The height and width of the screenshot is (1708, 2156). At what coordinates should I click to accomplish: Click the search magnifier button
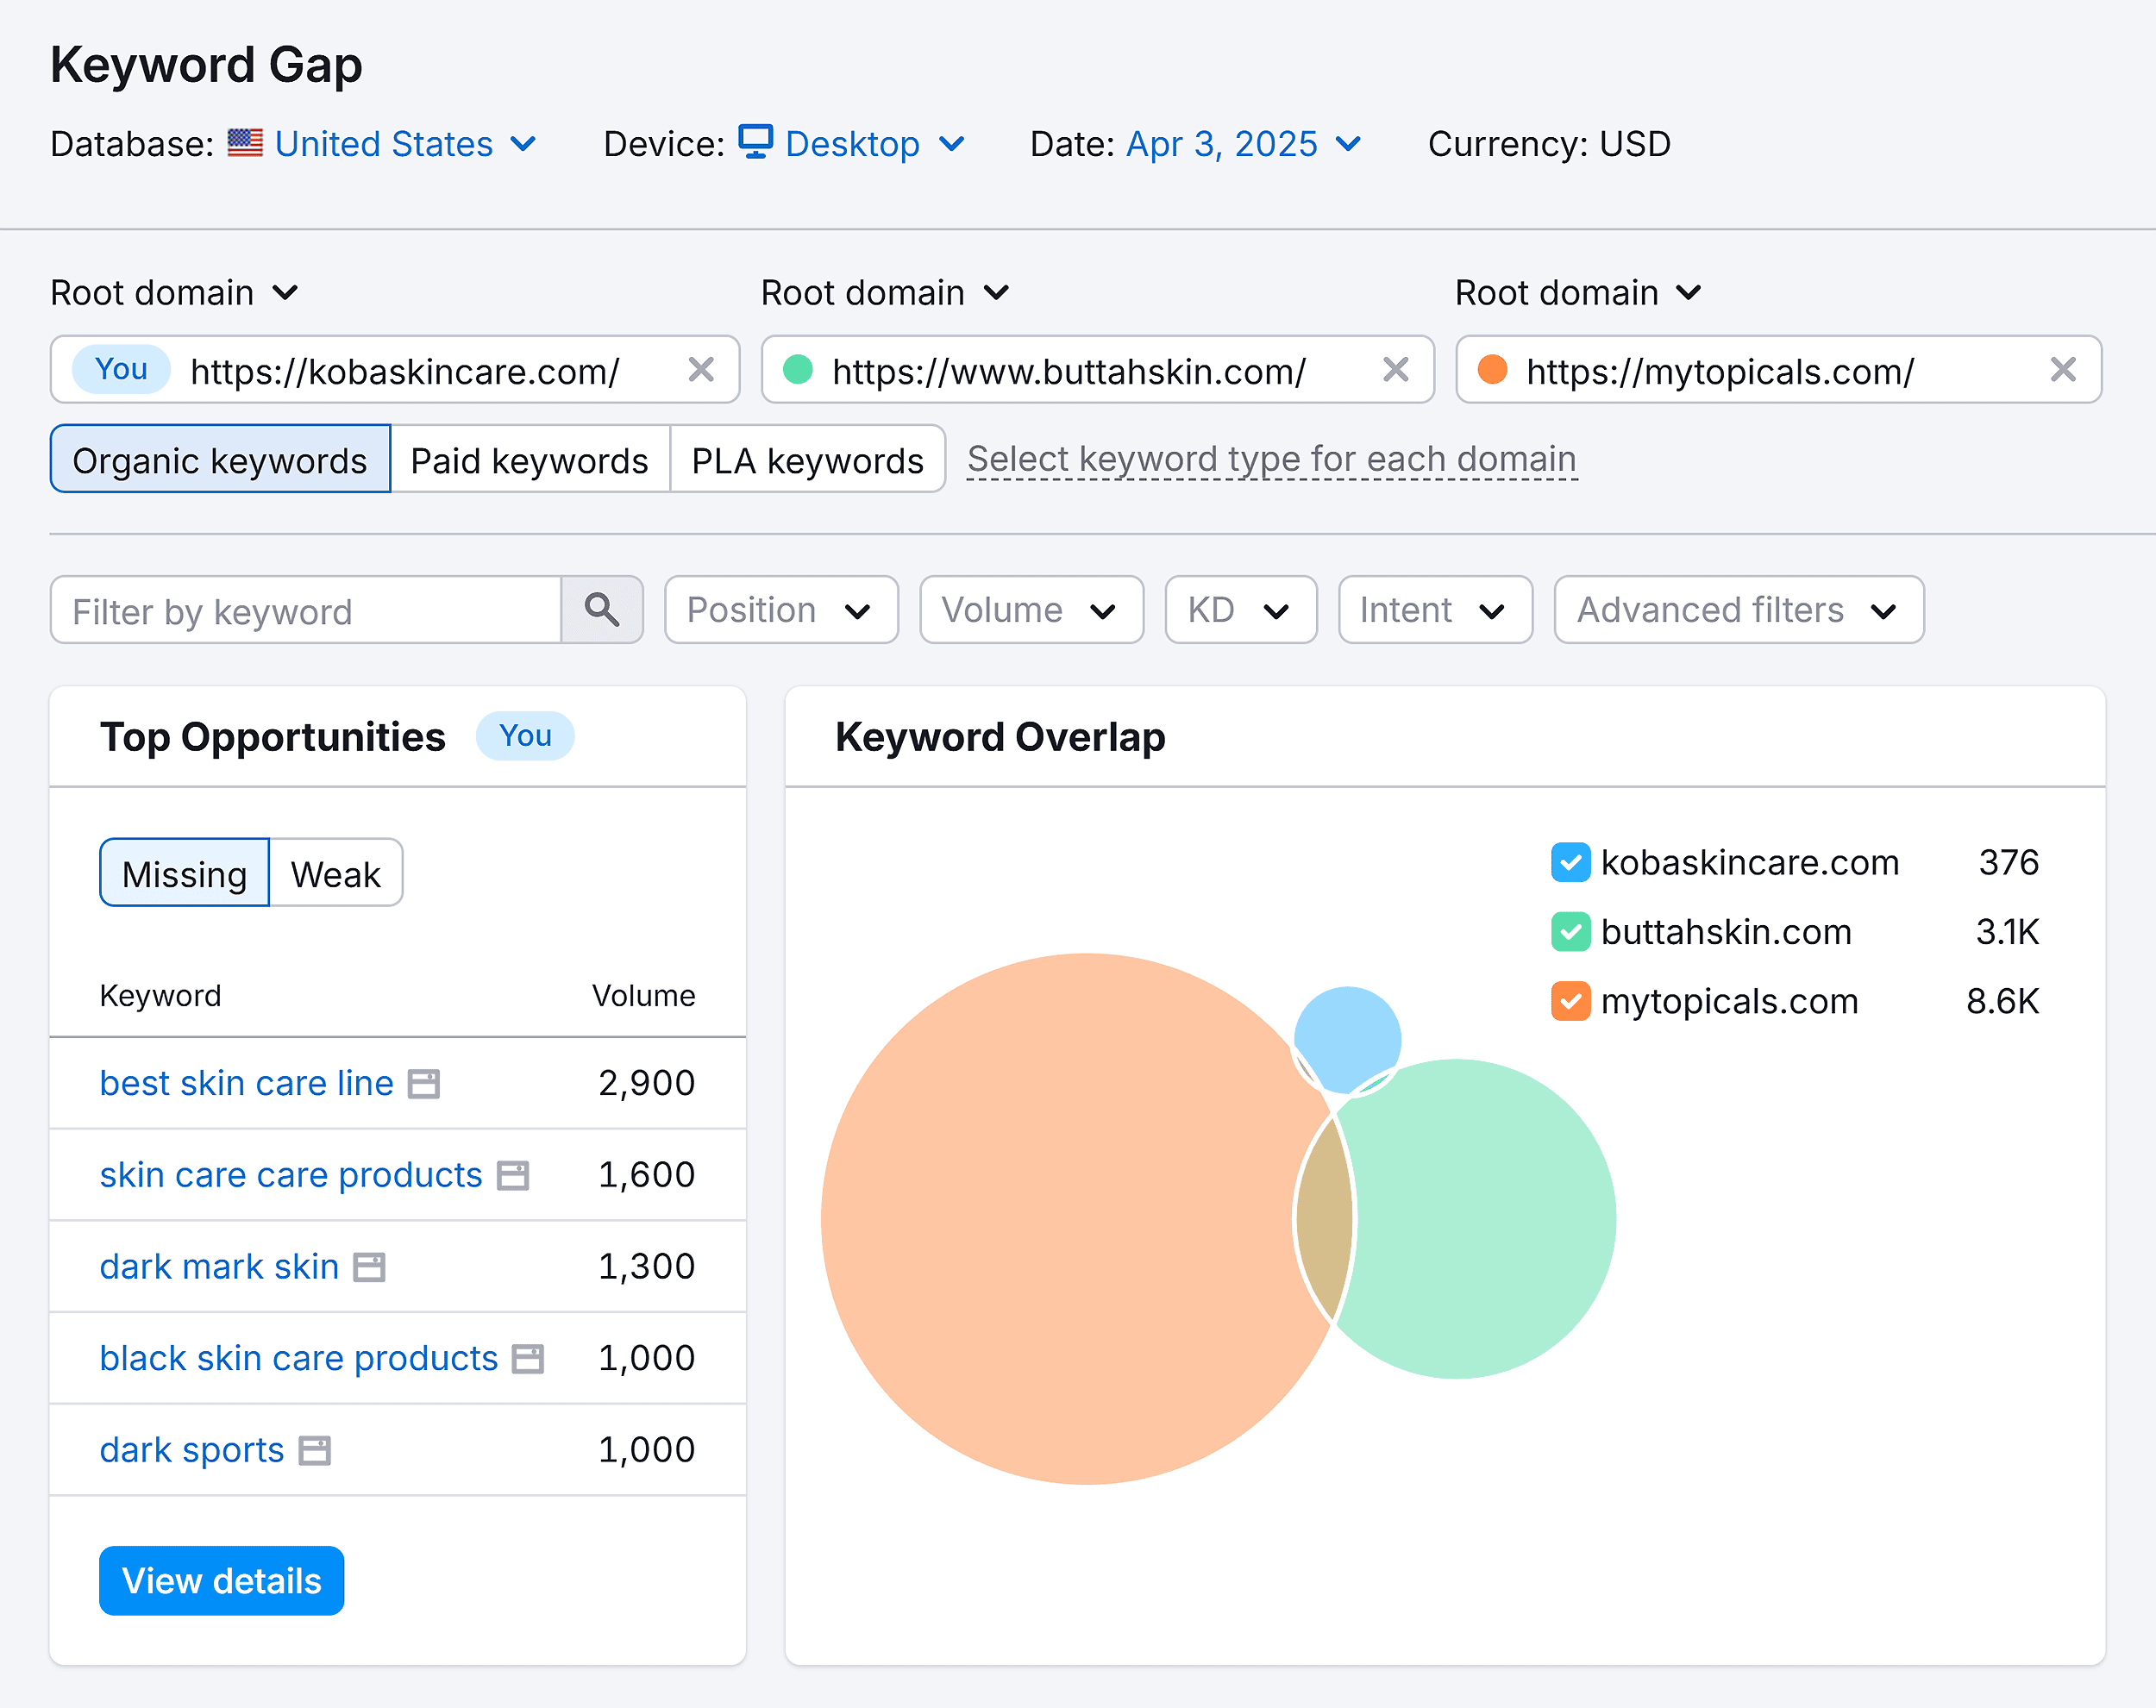point(601,609)
